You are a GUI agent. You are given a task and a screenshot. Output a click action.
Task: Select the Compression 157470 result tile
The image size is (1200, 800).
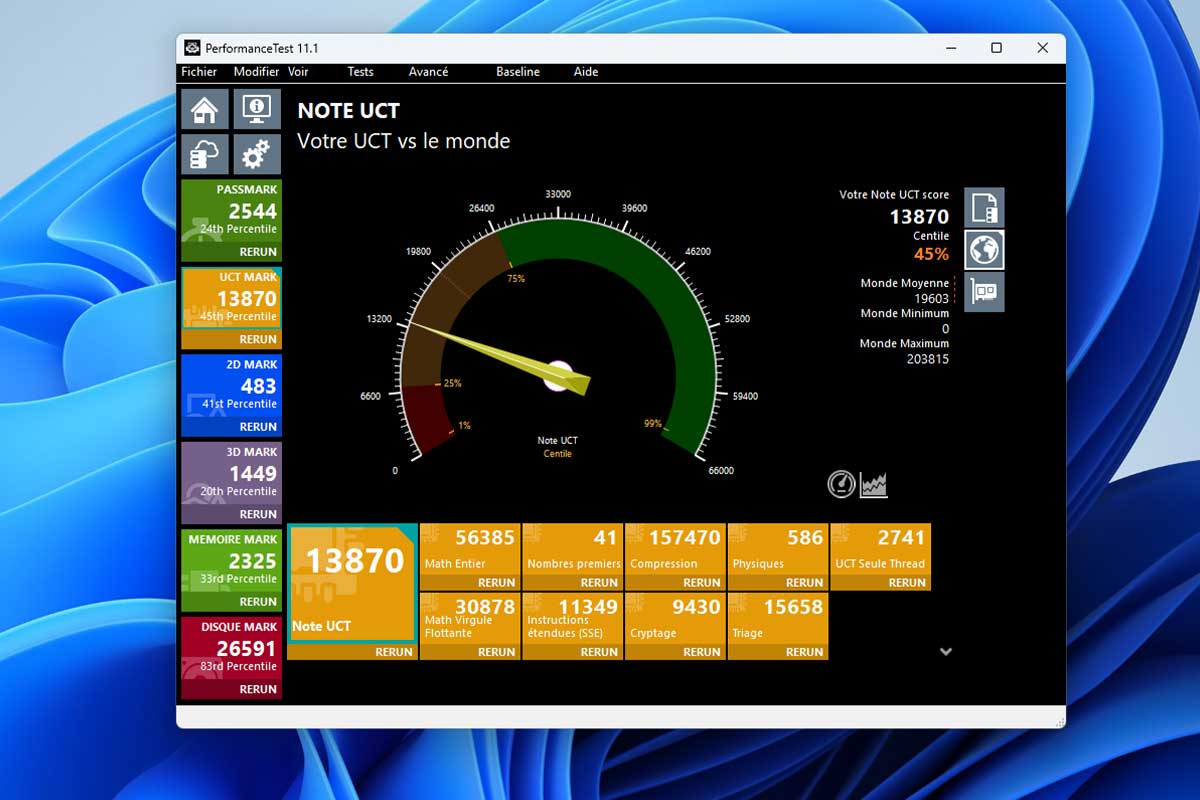pyautogui.click(x=675, y=548)
